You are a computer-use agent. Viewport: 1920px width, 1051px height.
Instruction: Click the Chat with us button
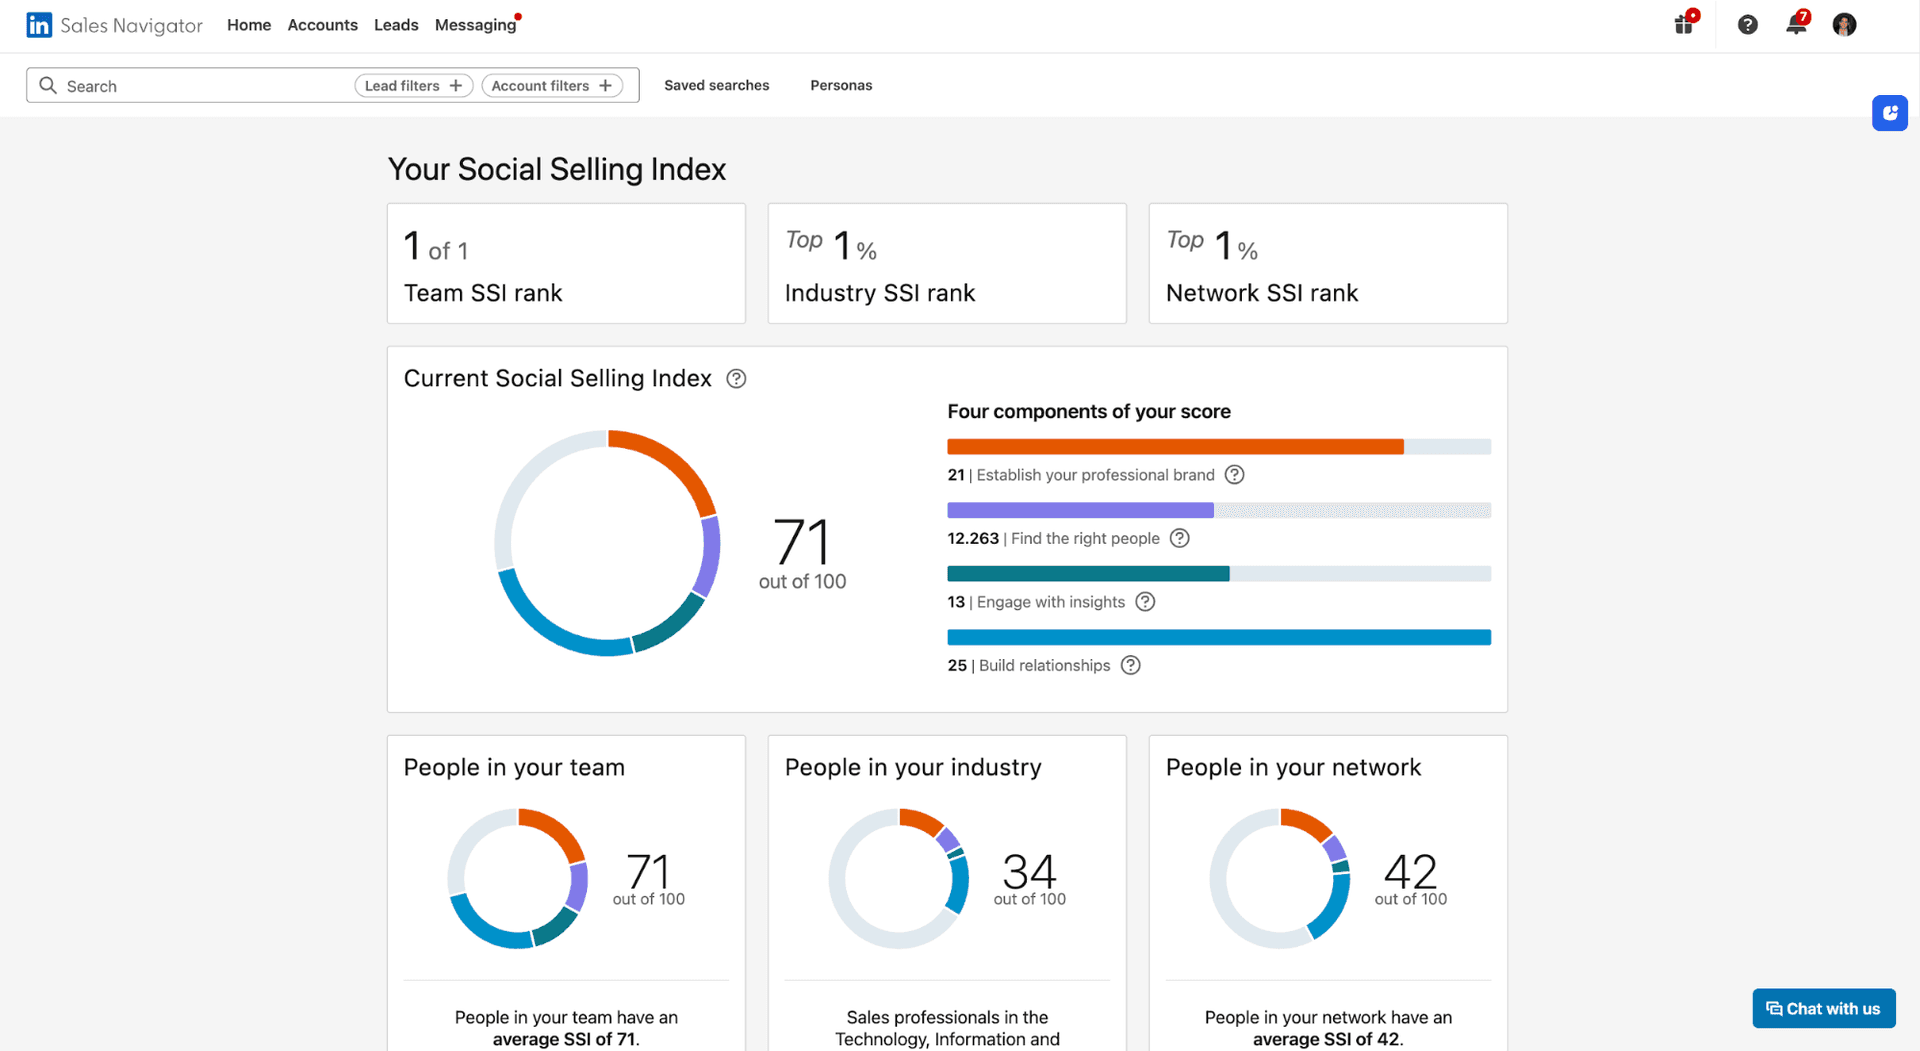[1823, 1008]
